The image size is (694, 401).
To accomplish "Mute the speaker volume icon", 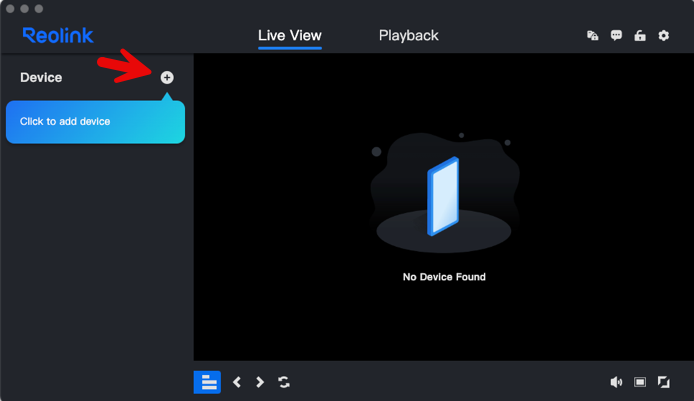I will click(x=616, y=382).
